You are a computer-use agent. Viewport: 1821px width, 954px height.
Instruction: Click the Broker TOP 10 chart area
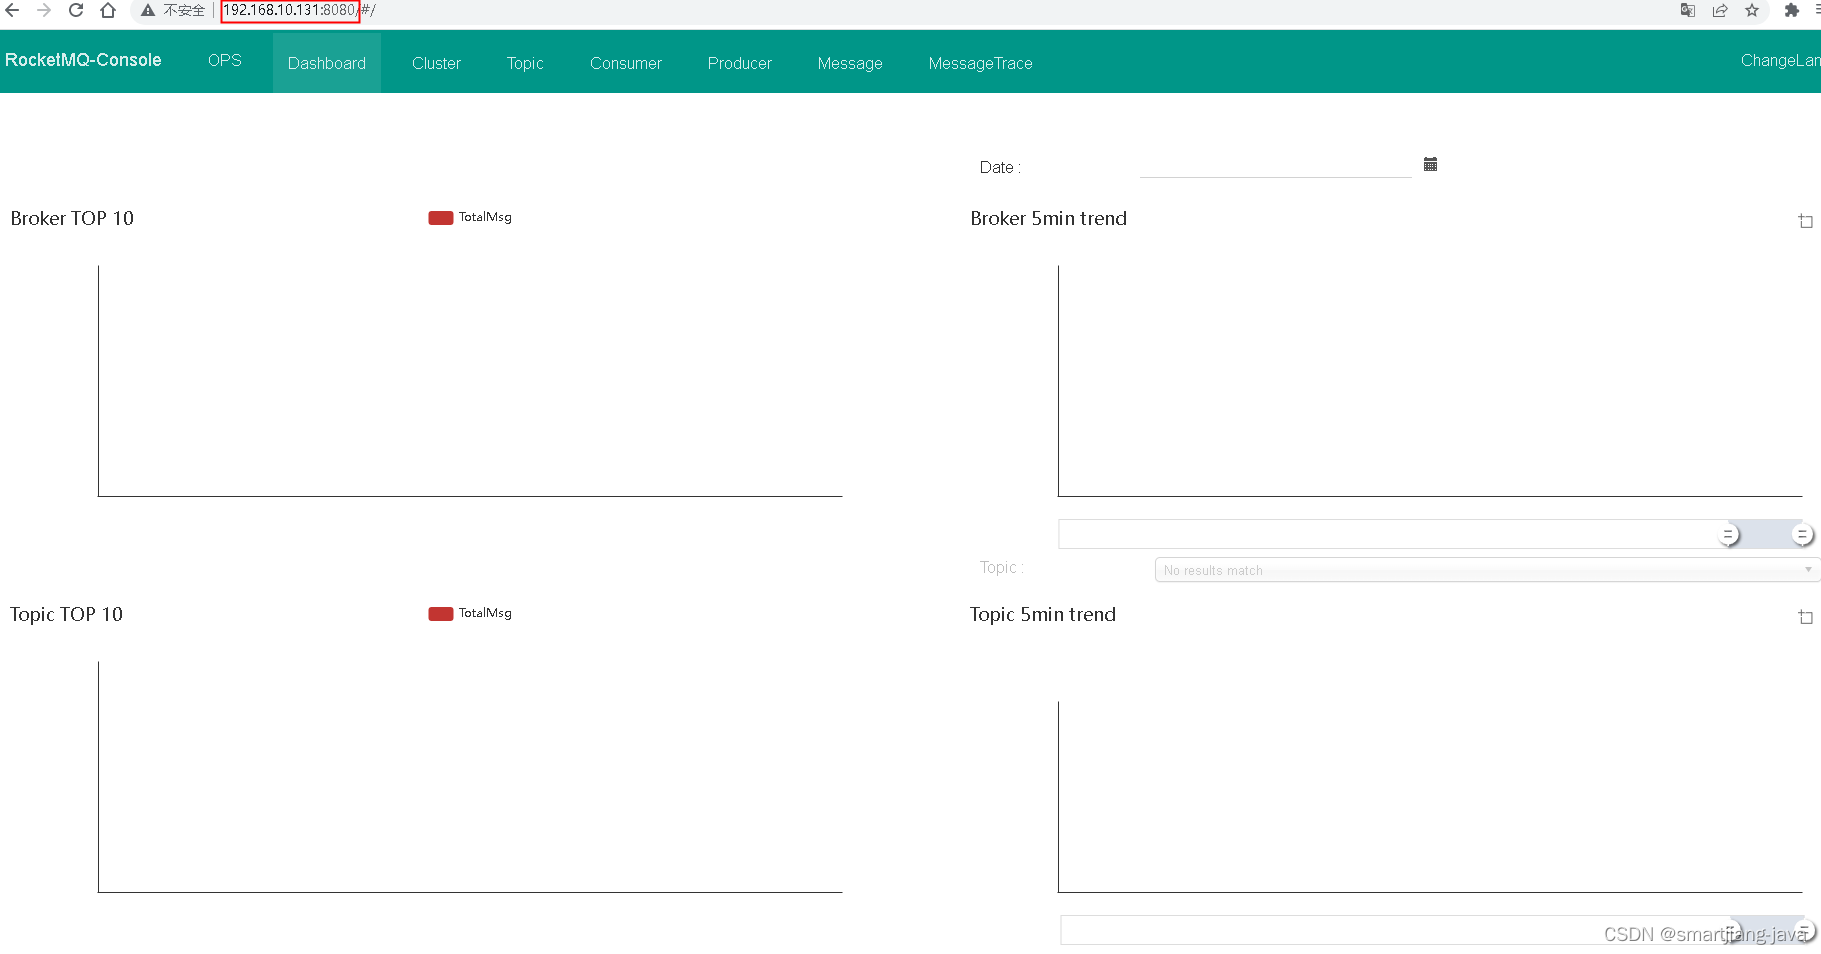470,380
